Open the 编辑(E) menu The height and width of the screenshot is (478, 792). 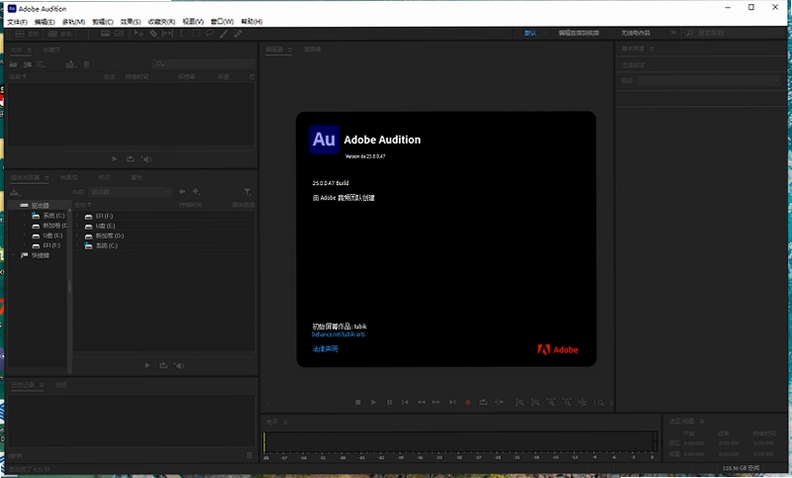click(44, 22)
